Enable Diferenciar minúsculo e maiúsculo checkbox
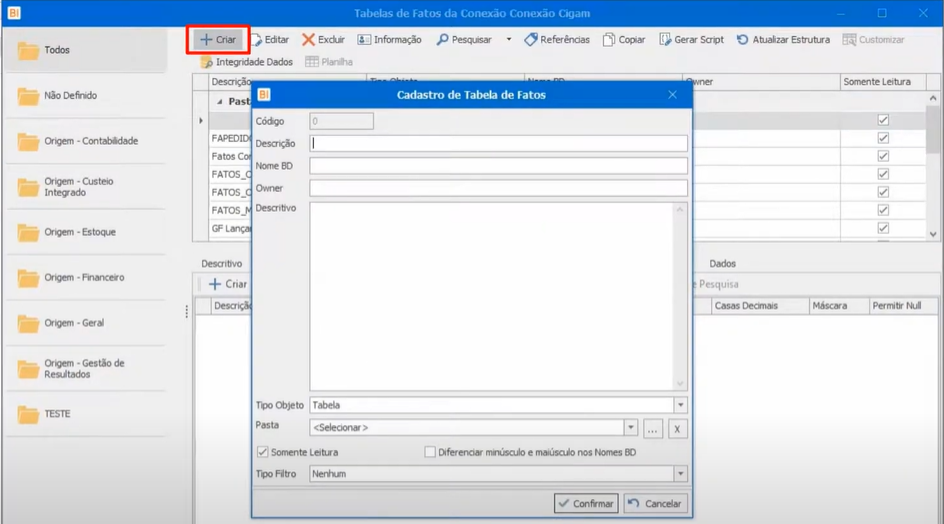 pyautogui.click(x=430, y=452)
